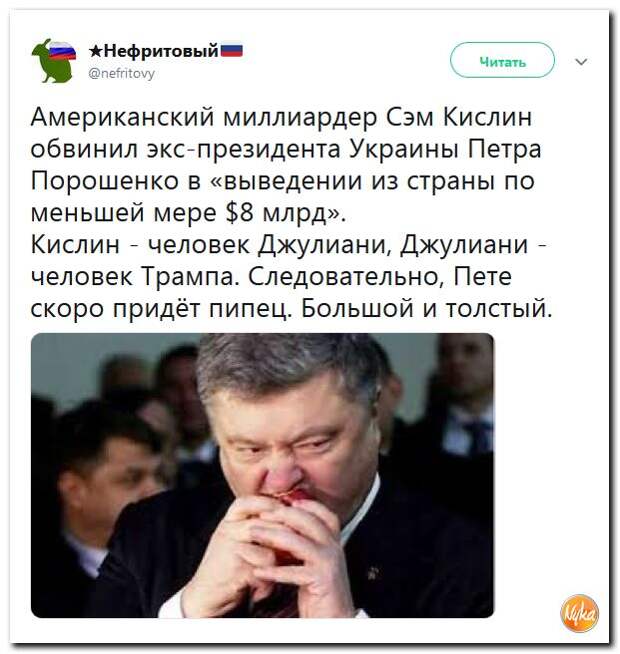This screenshot has height=654, width=620.
Task: Click the green rabbit profile avatar
Action: (x=54, y=61)
